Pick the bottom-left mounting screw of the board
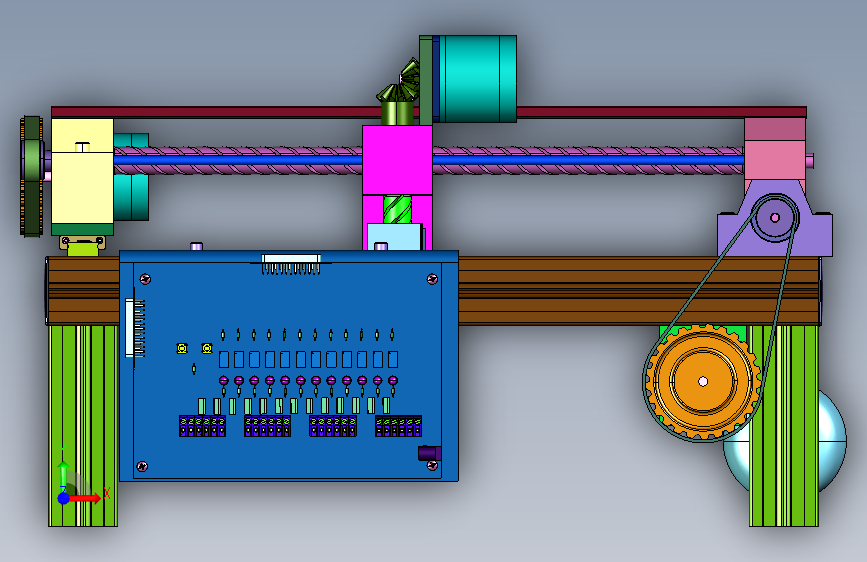 point(142,466)
